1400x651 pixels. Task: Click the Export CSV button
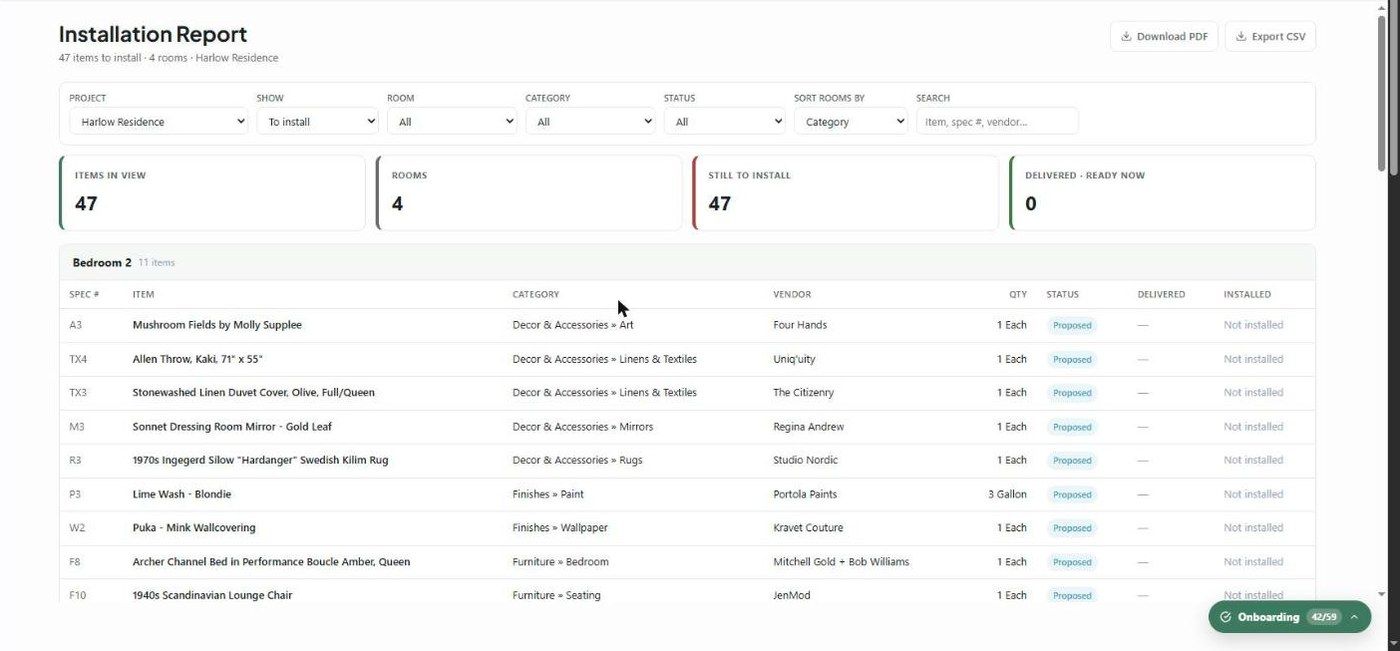(x=1270, y=37)
